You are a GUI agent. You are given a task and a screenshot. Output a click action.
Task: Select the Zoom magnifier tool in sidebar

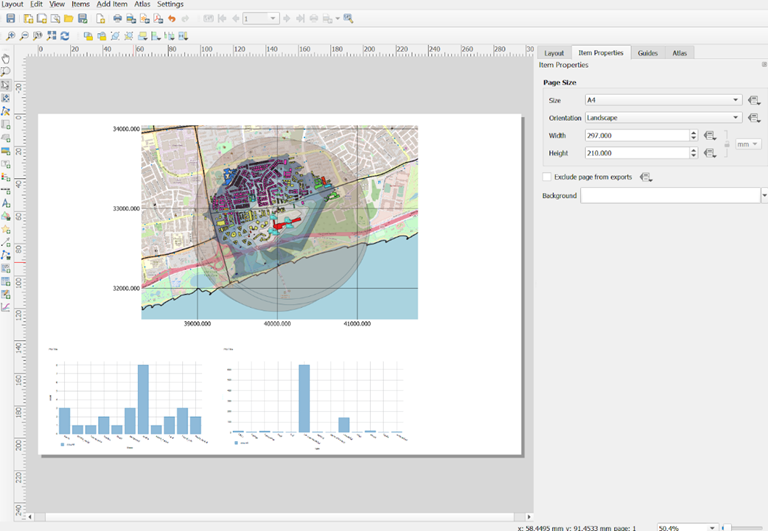[x=6, y=72]
